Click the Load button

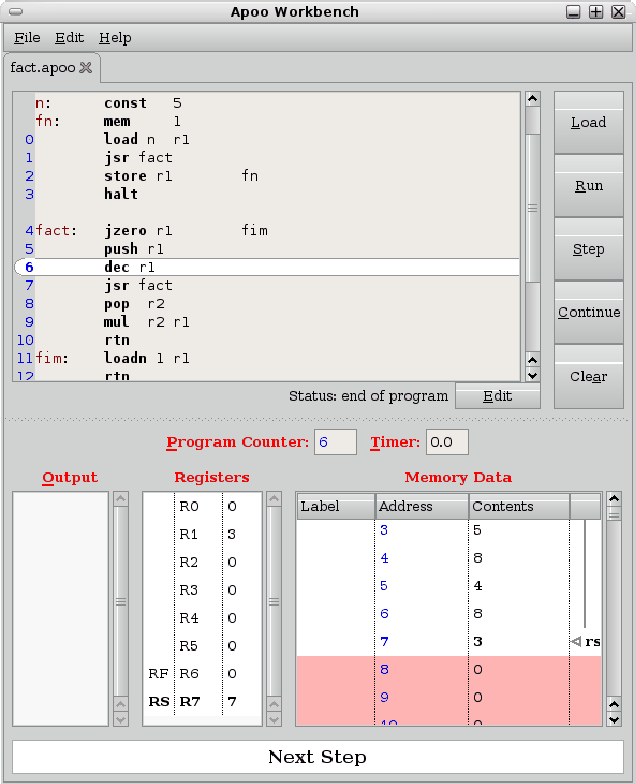click(x=588, y=122)
